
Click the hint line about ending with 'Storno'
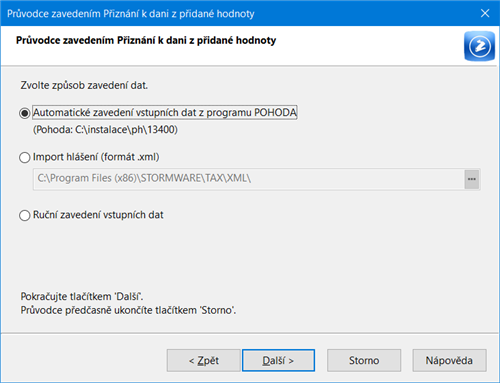pos(128,310)
